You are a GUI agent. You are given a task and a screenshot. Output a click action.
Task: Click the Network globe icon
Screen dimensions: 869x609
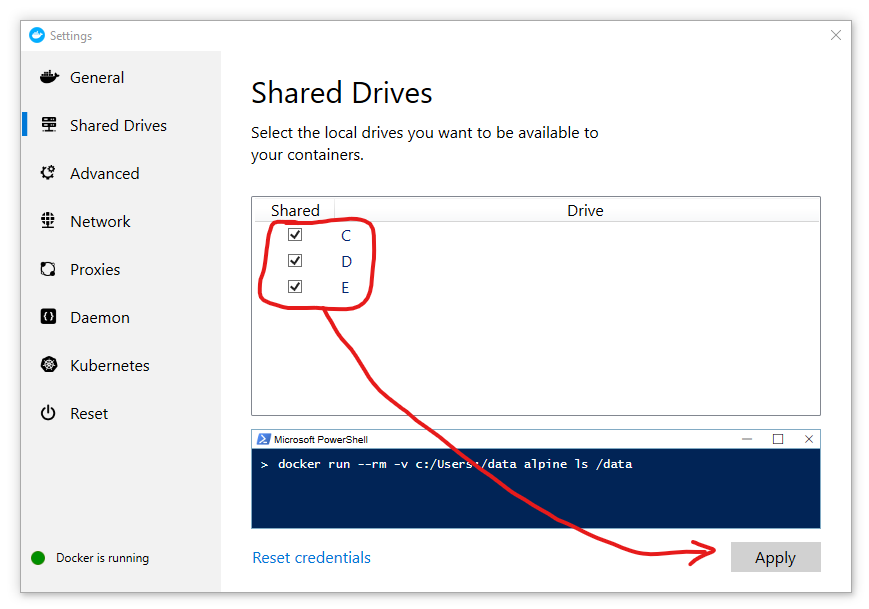(x=48, y=221)
